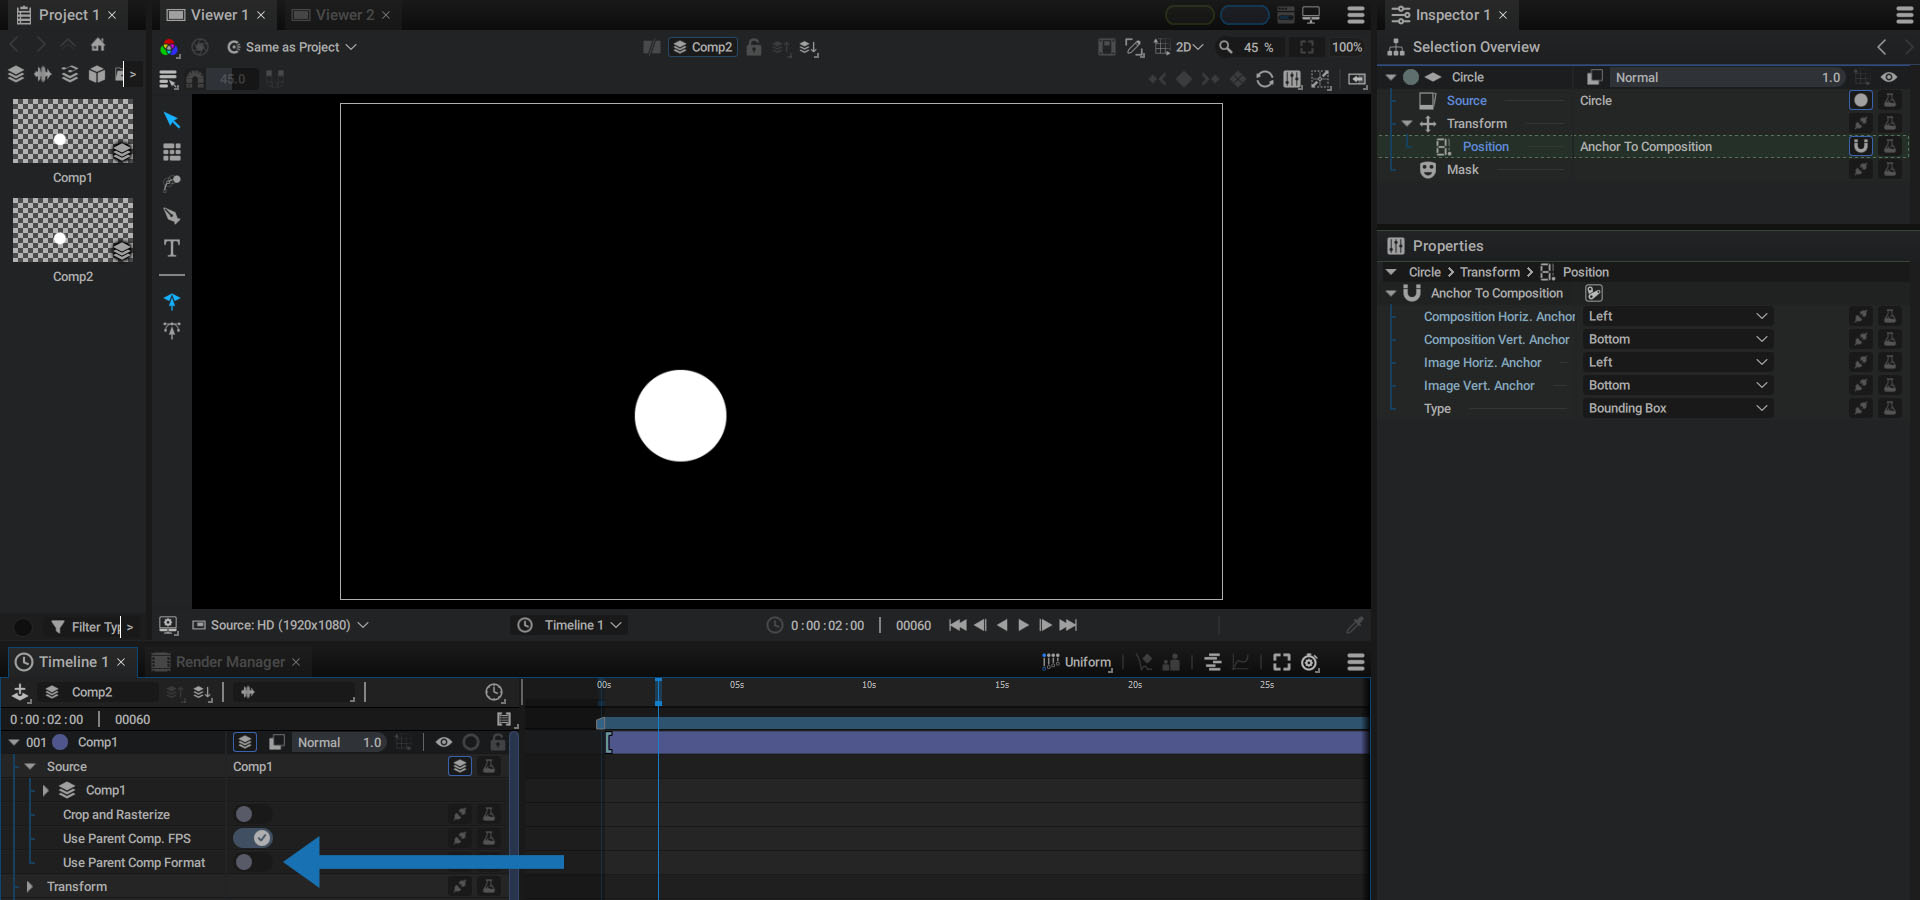Viewport: 1920px width, 900px height.
Task: Open the Timeline 1 selector dropdown
Action: click(570, 625)
